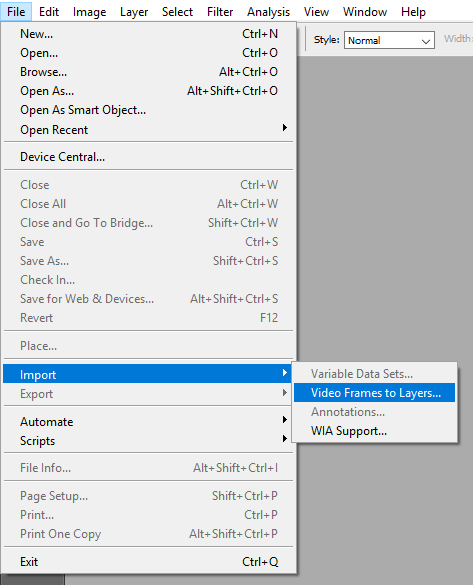Choose New from the File menu
The image size is (473, 585).
tap(148, 34)
